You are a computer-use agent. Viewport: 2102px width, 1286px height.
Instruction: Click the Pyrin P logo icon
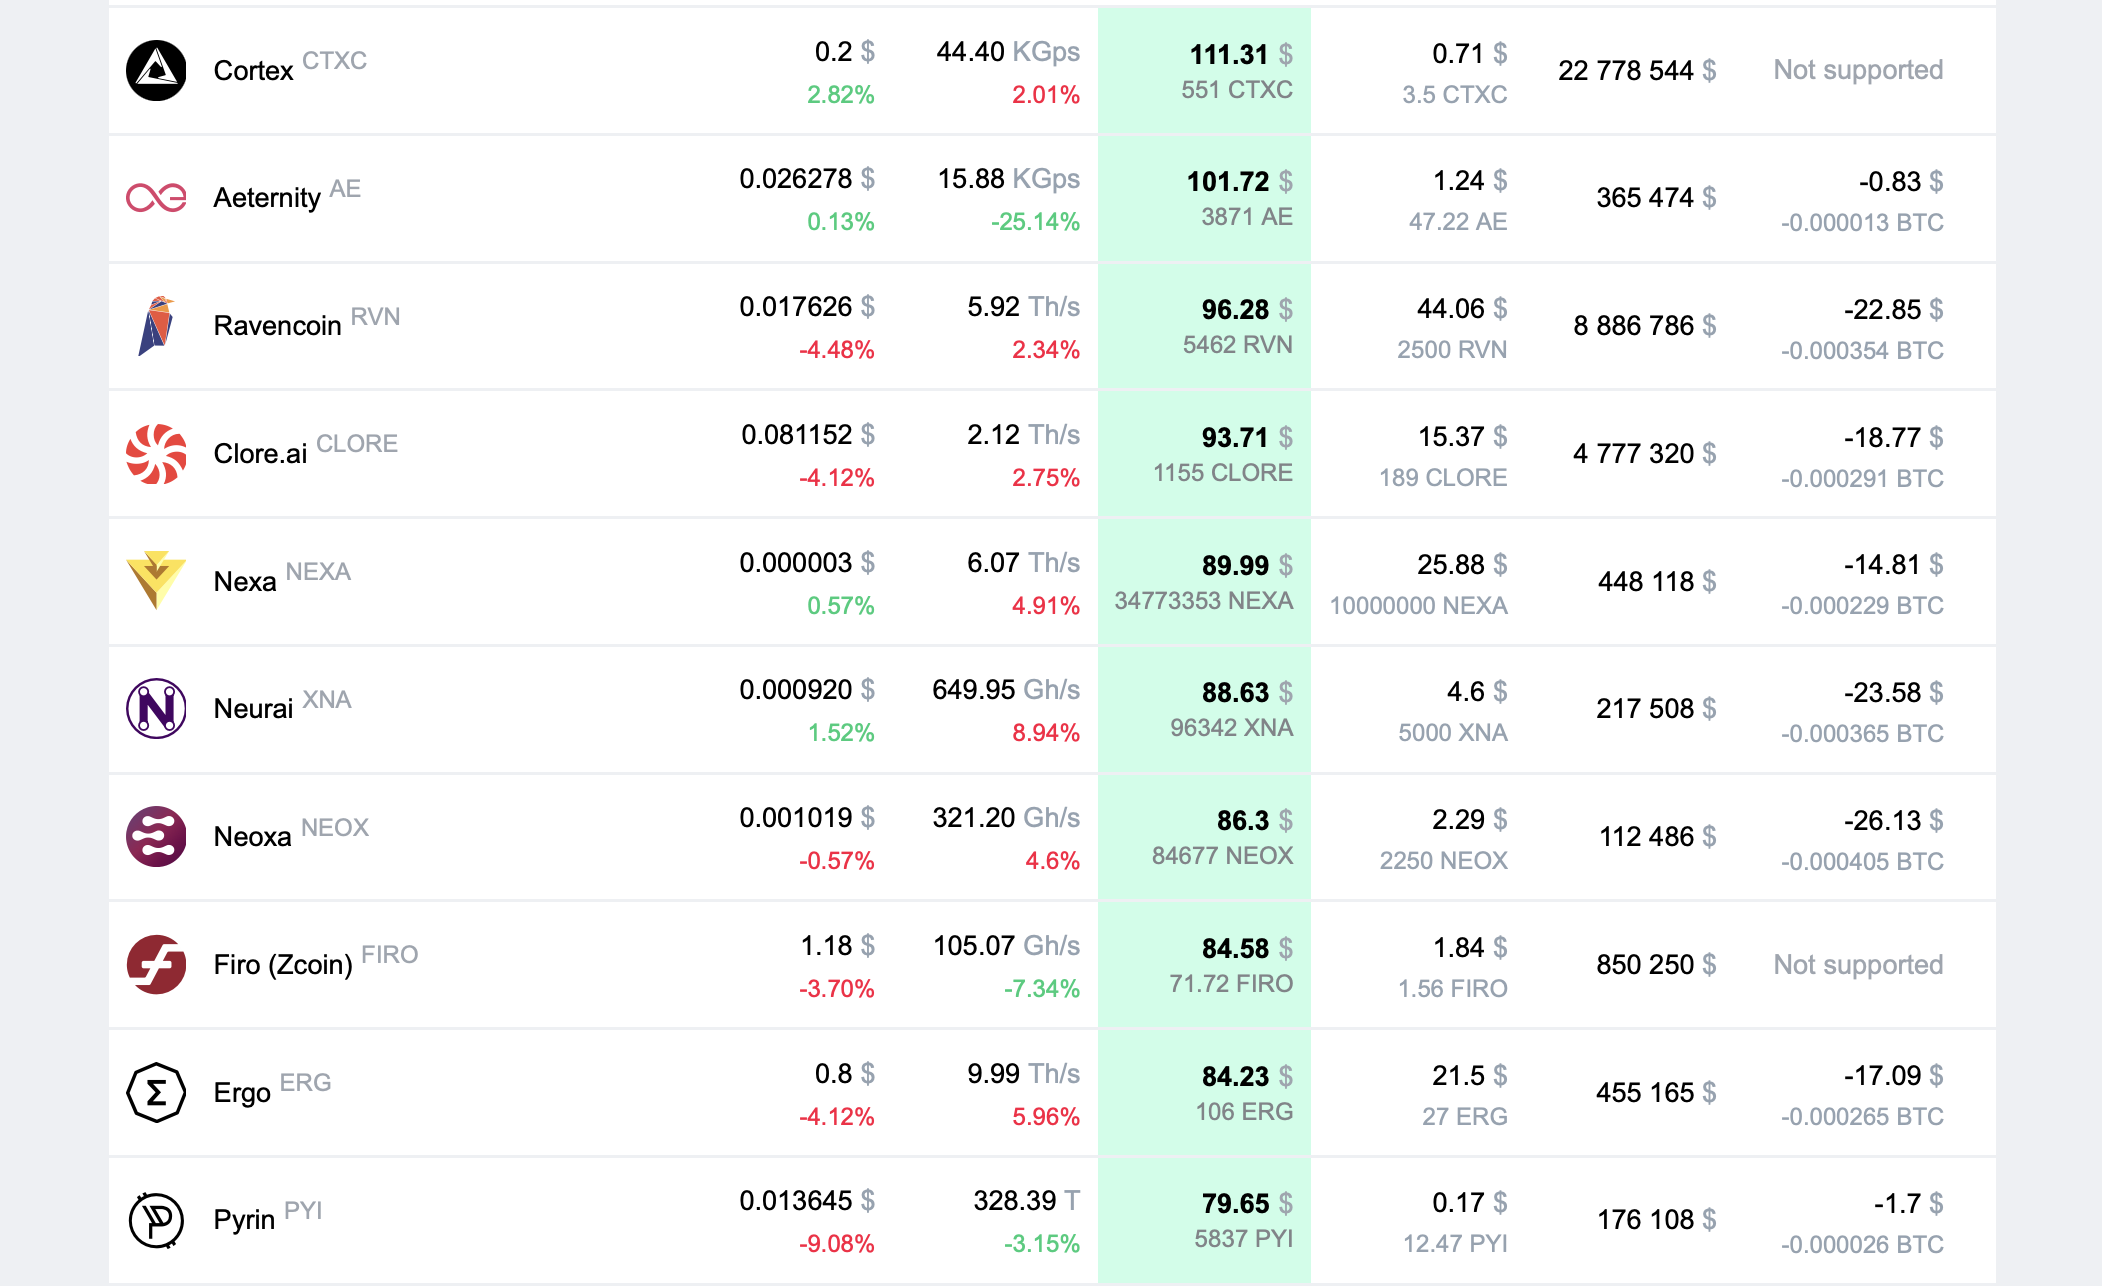tap(156, 1220)
